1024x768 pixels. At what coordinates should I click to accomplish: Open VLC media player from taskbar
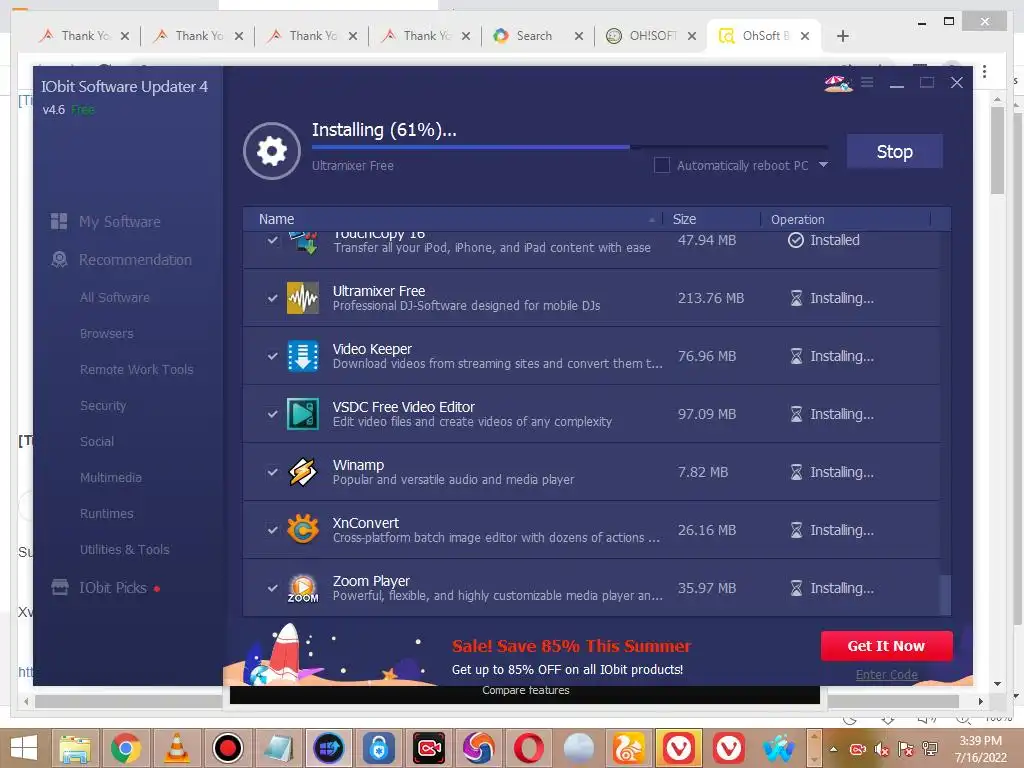(176, 748)
